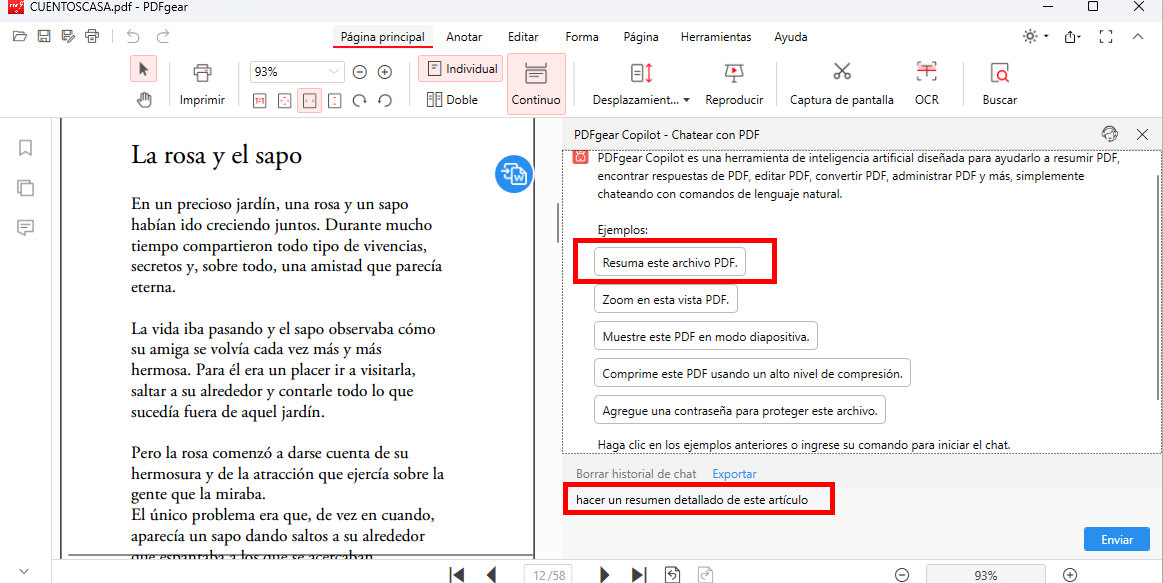Click the blue floating convert icon on the page
This screenshot has height=583, width=1163.
pyautogui.click(x=513, y=174)
